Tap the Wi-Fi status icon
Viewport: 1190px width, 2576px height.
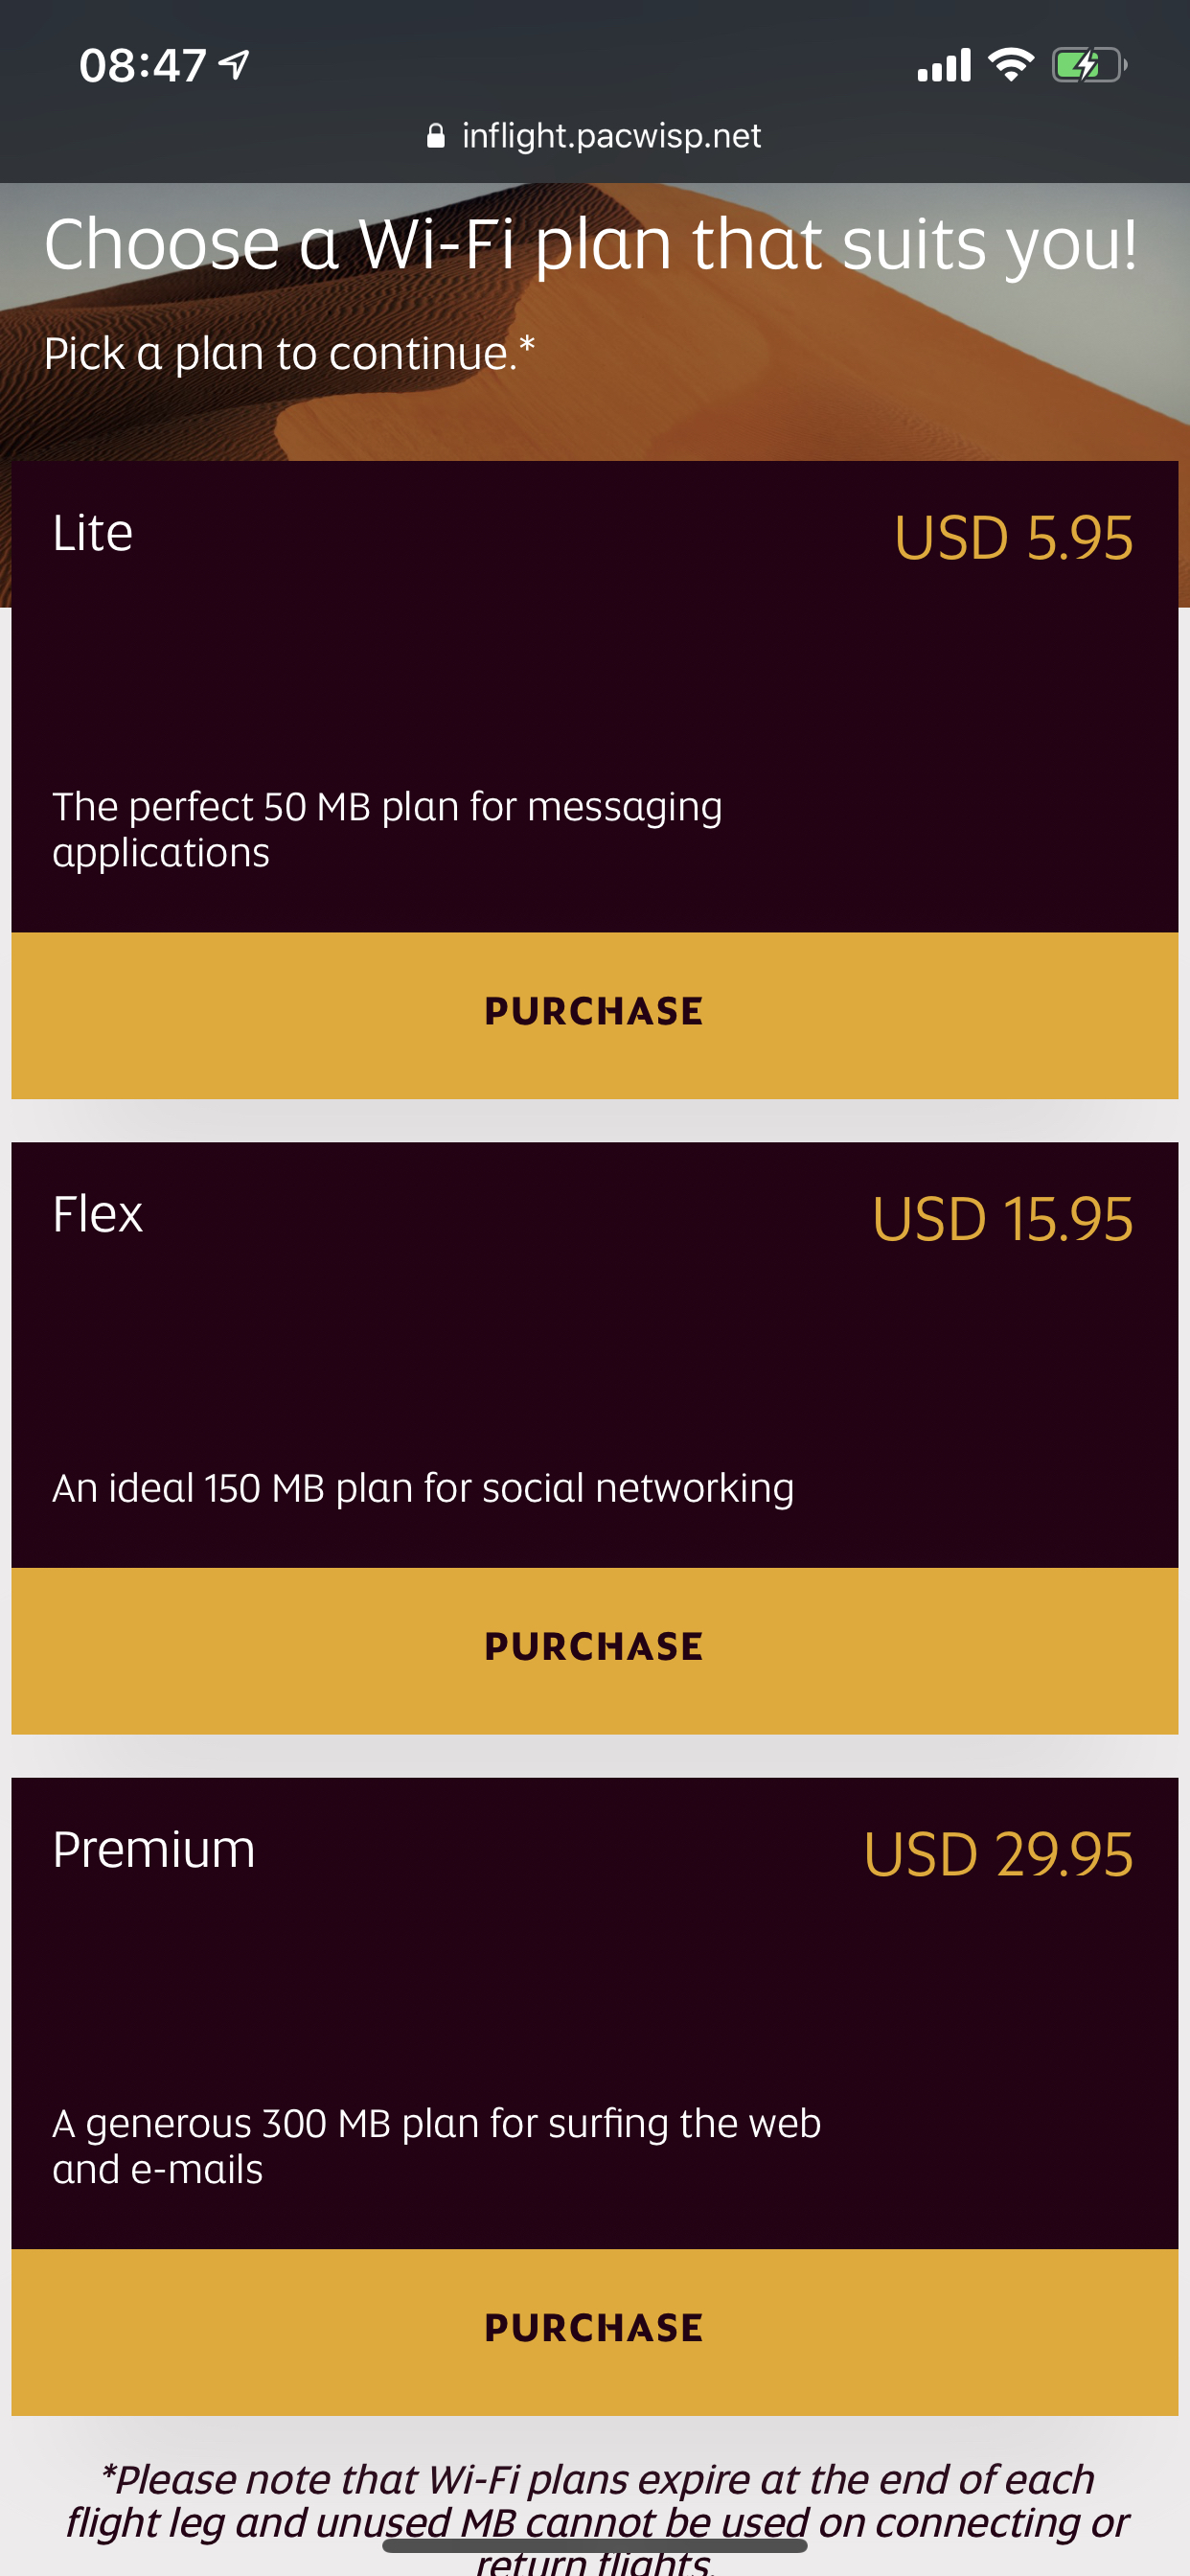[x=1011, y=65]
